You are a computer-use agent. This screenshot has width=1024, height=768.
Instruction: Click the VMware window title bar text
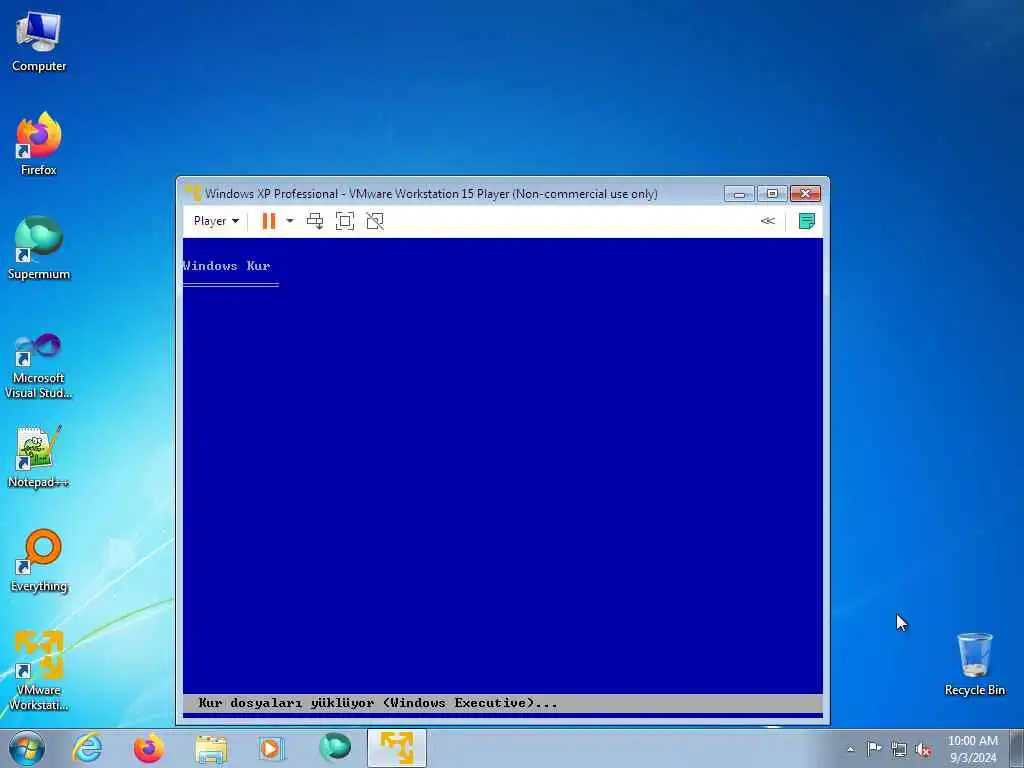[431, 193]
